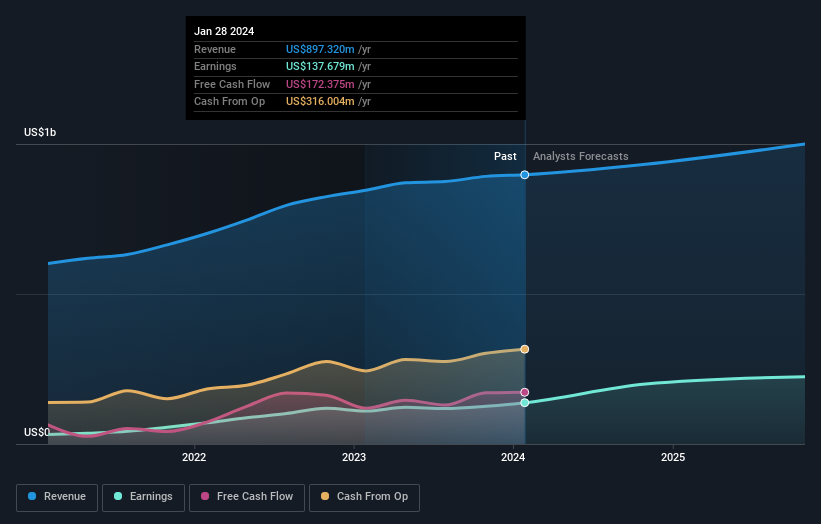Viewport: 821px width, 524px height.
Task: Click the 2023 x-axis label
Action: (354, 458)
